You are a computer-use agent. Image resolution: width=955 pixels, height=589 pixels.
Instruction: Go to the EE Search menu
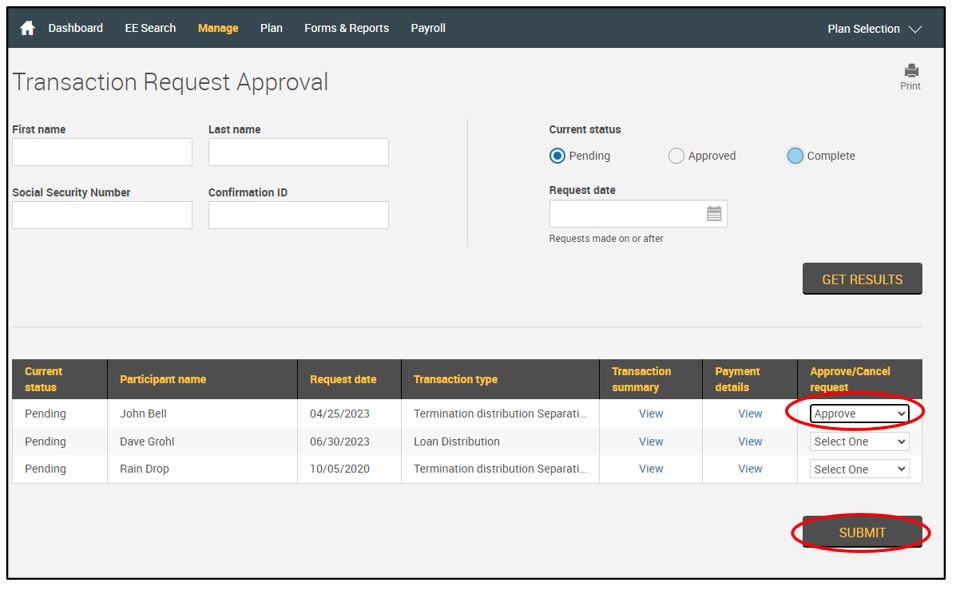(x=150, y=28)
